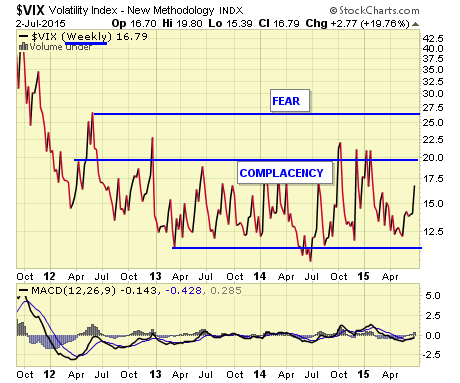This screenshot has height=383, width=460.
Task: Select the COMPLACENCY annotation box
Action: click(x=285, y=173)
